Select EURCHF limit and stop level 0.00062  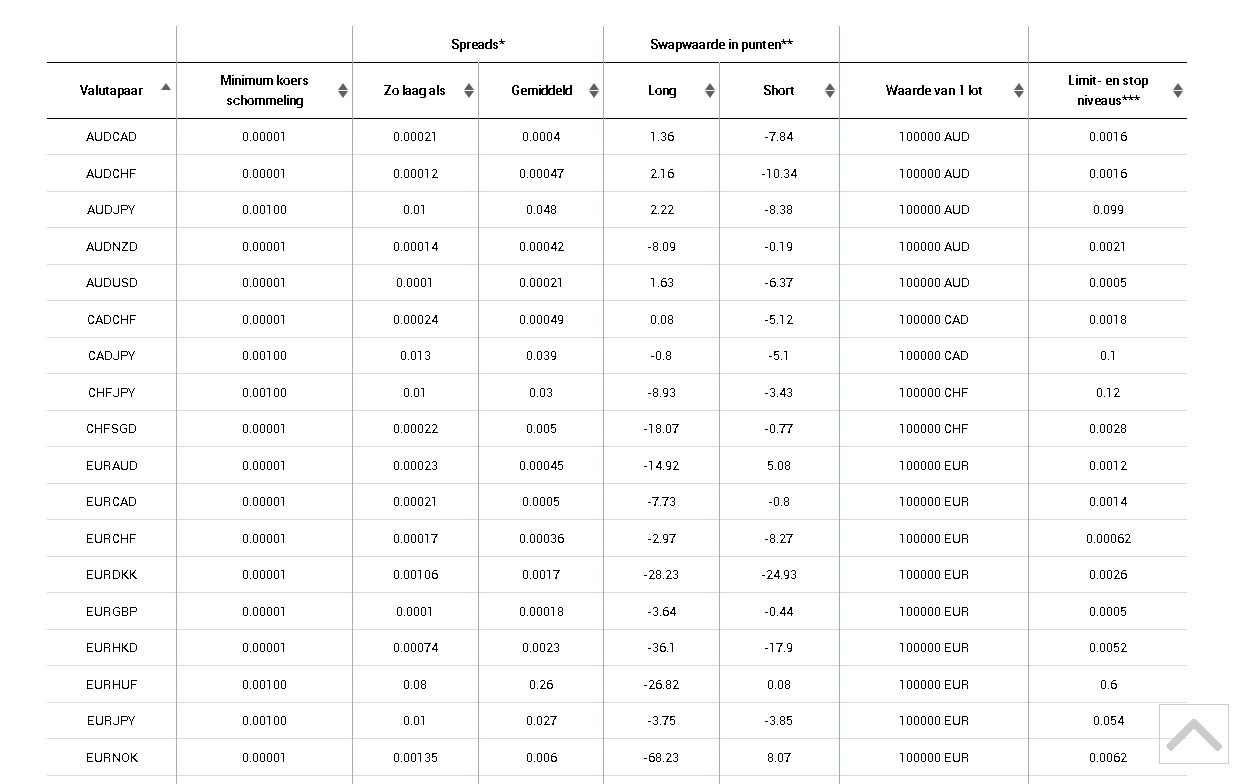click(1108, 539)
